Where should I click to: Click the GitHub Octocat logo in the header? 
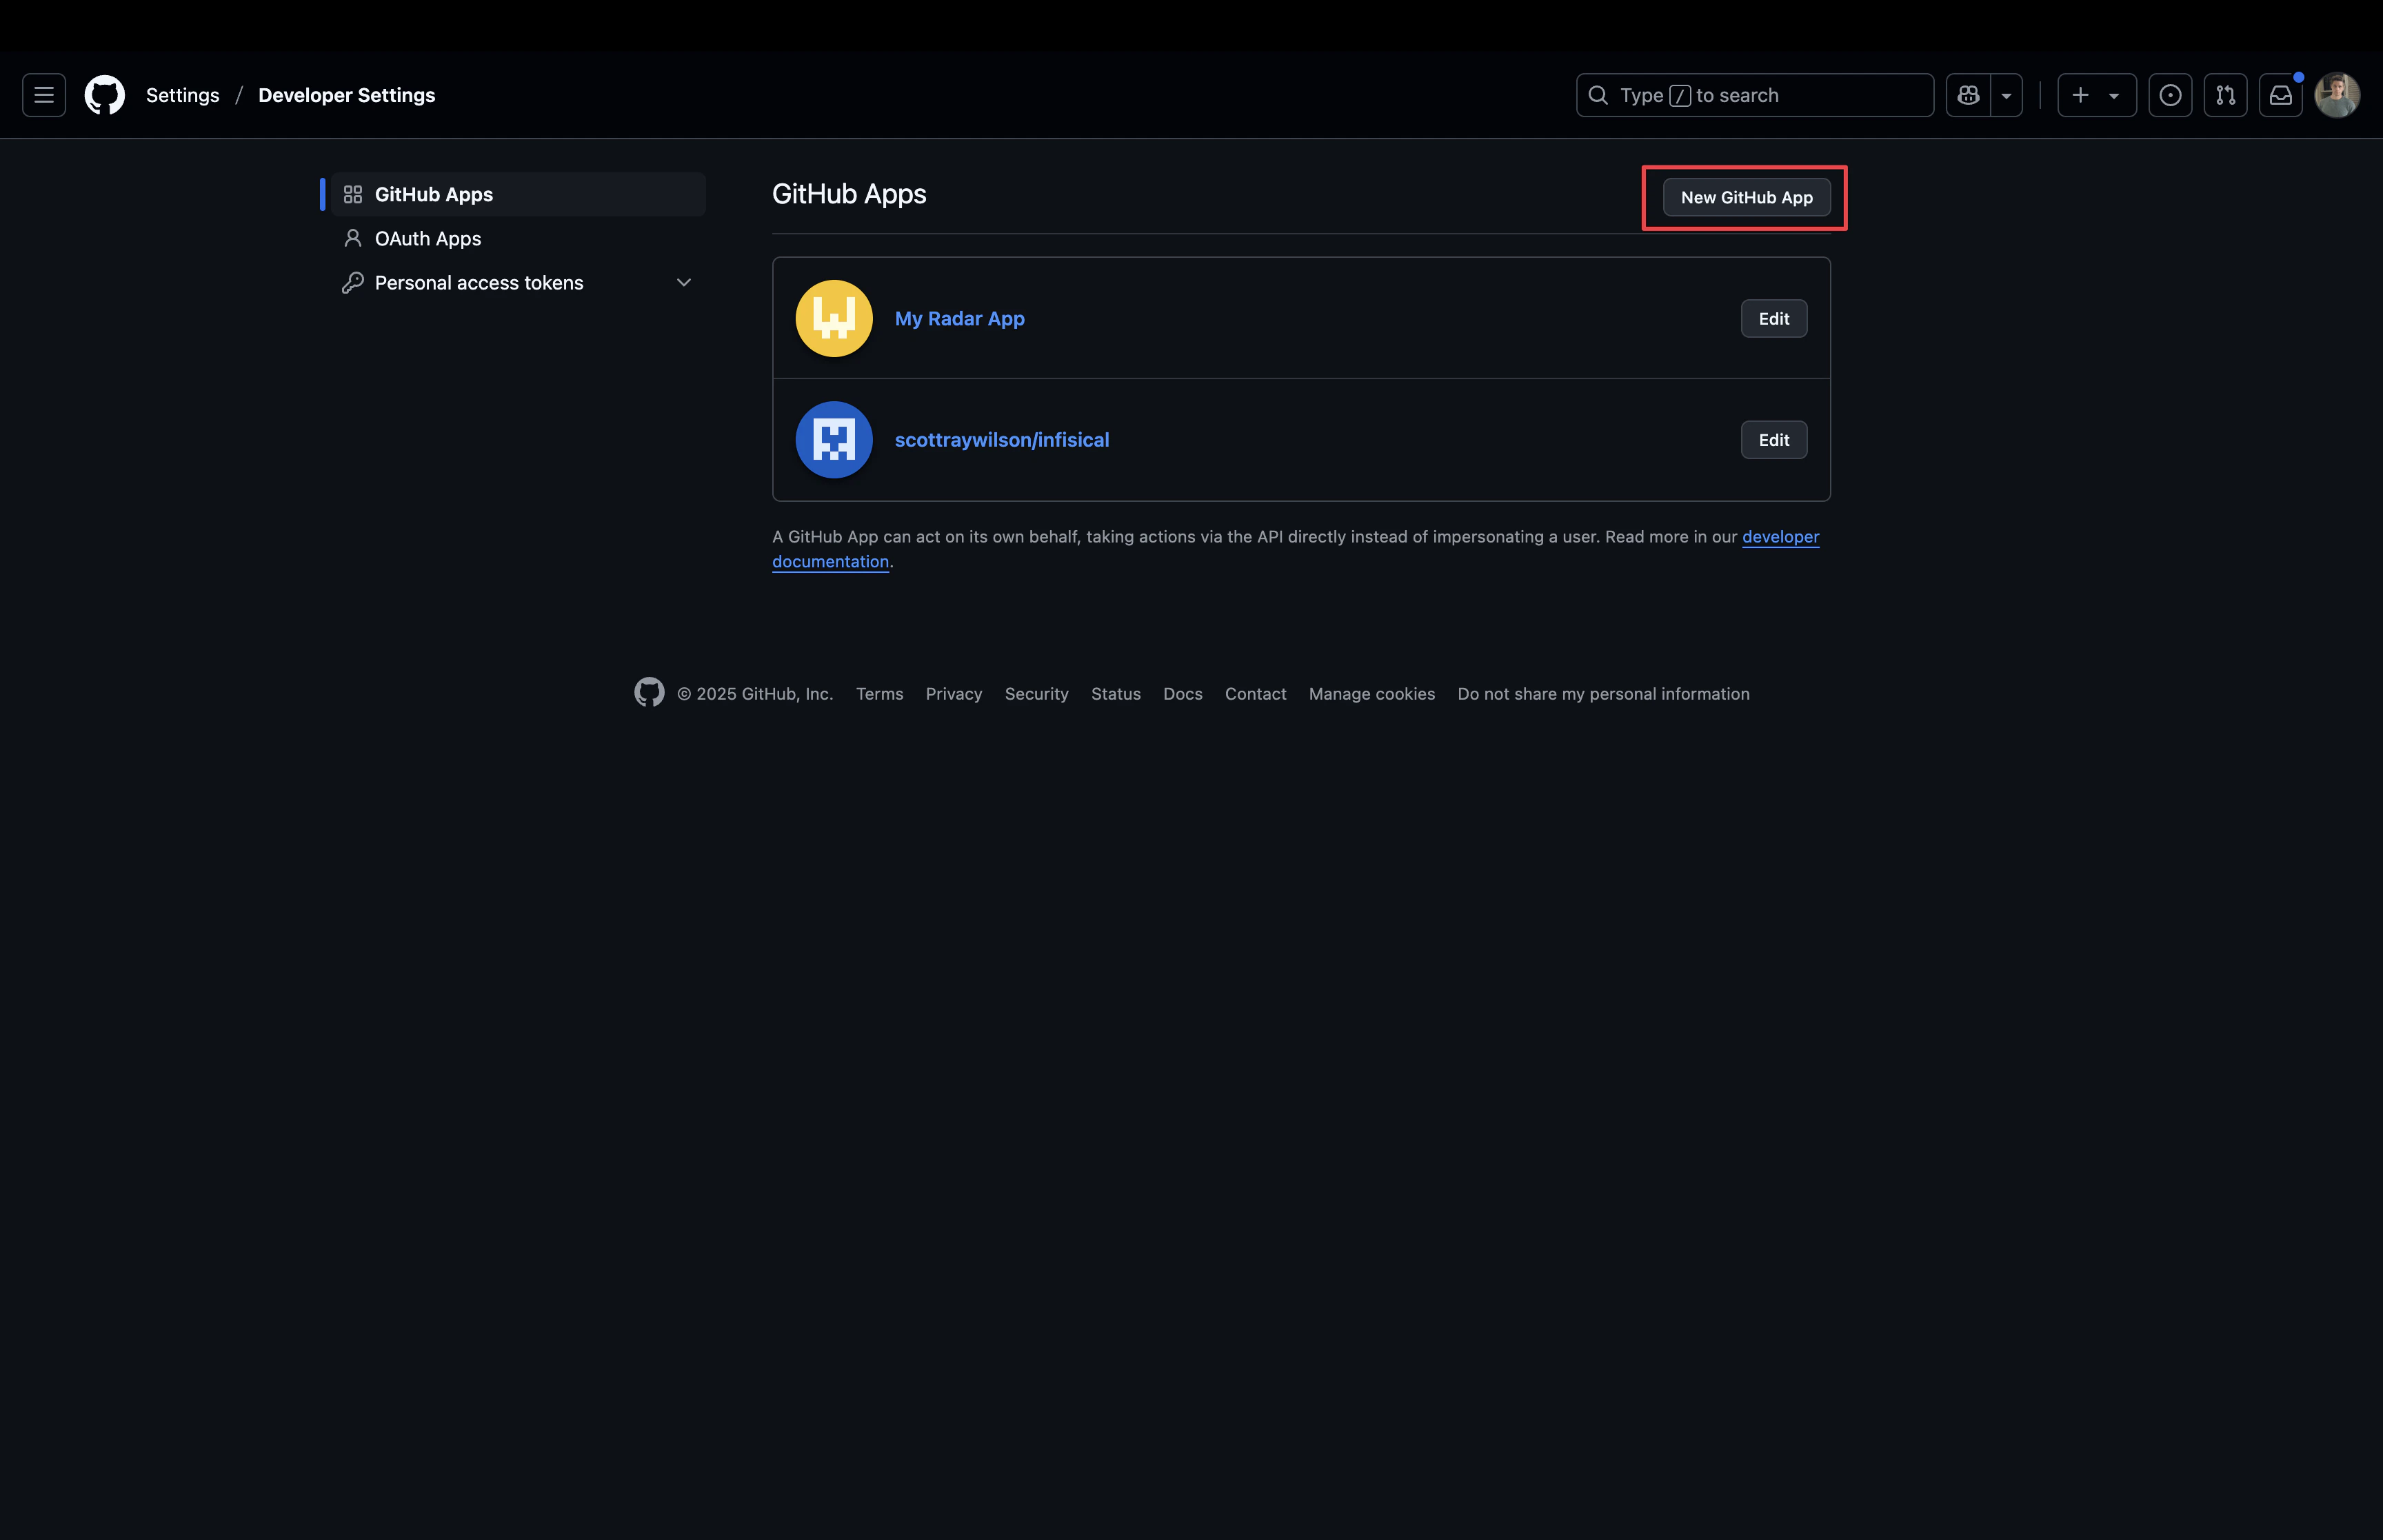105,95
